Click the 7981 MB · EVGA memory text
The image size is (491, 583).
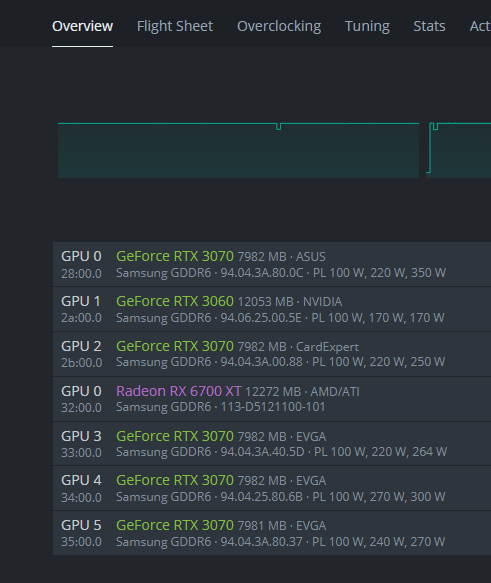pyautogui.click(x=282, y=526)
